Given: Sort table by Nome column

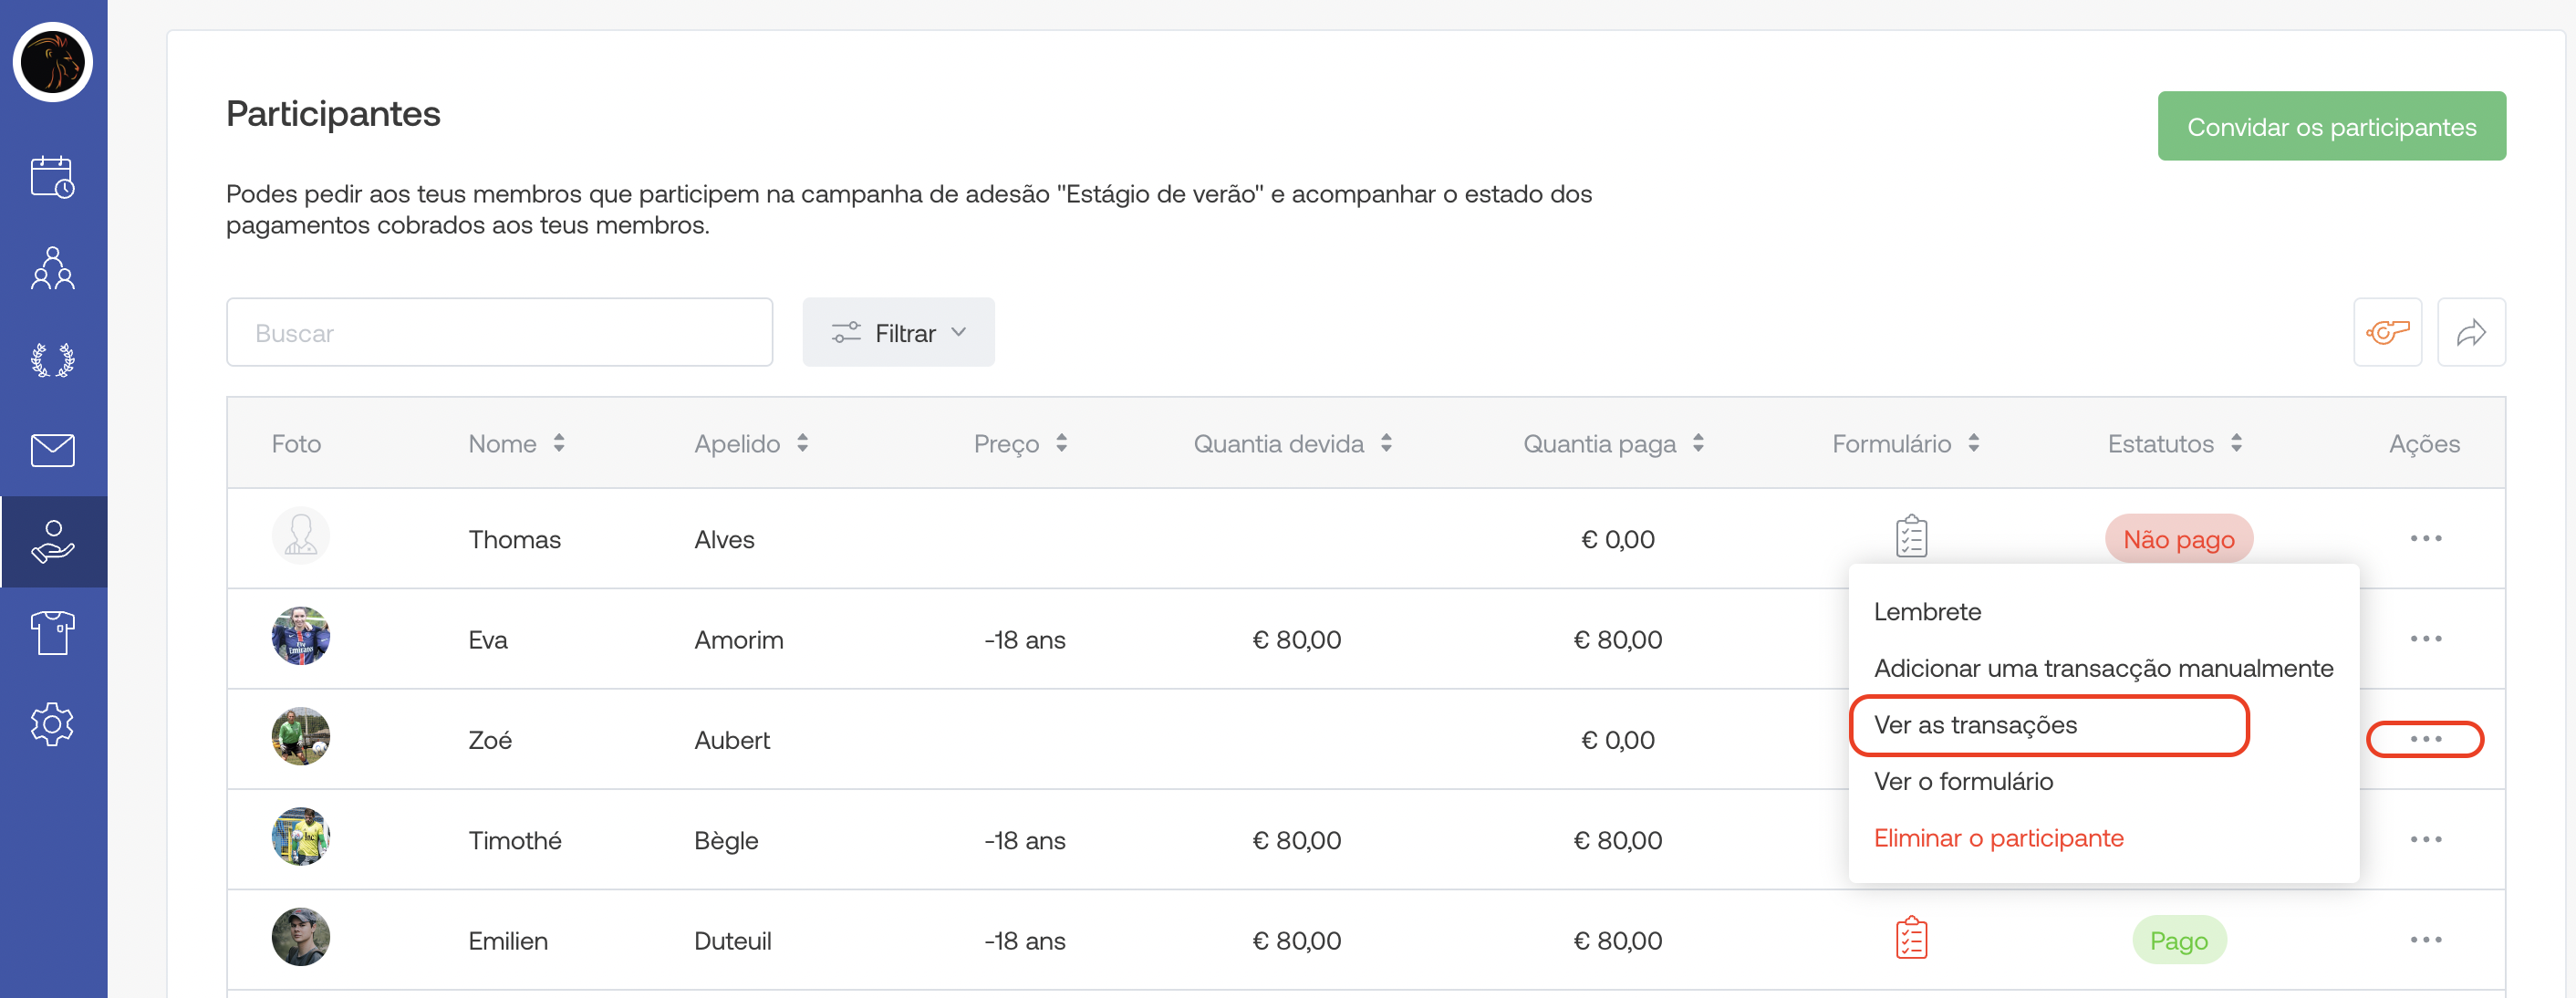Looking at the screenshot, I should pos(558,443).
